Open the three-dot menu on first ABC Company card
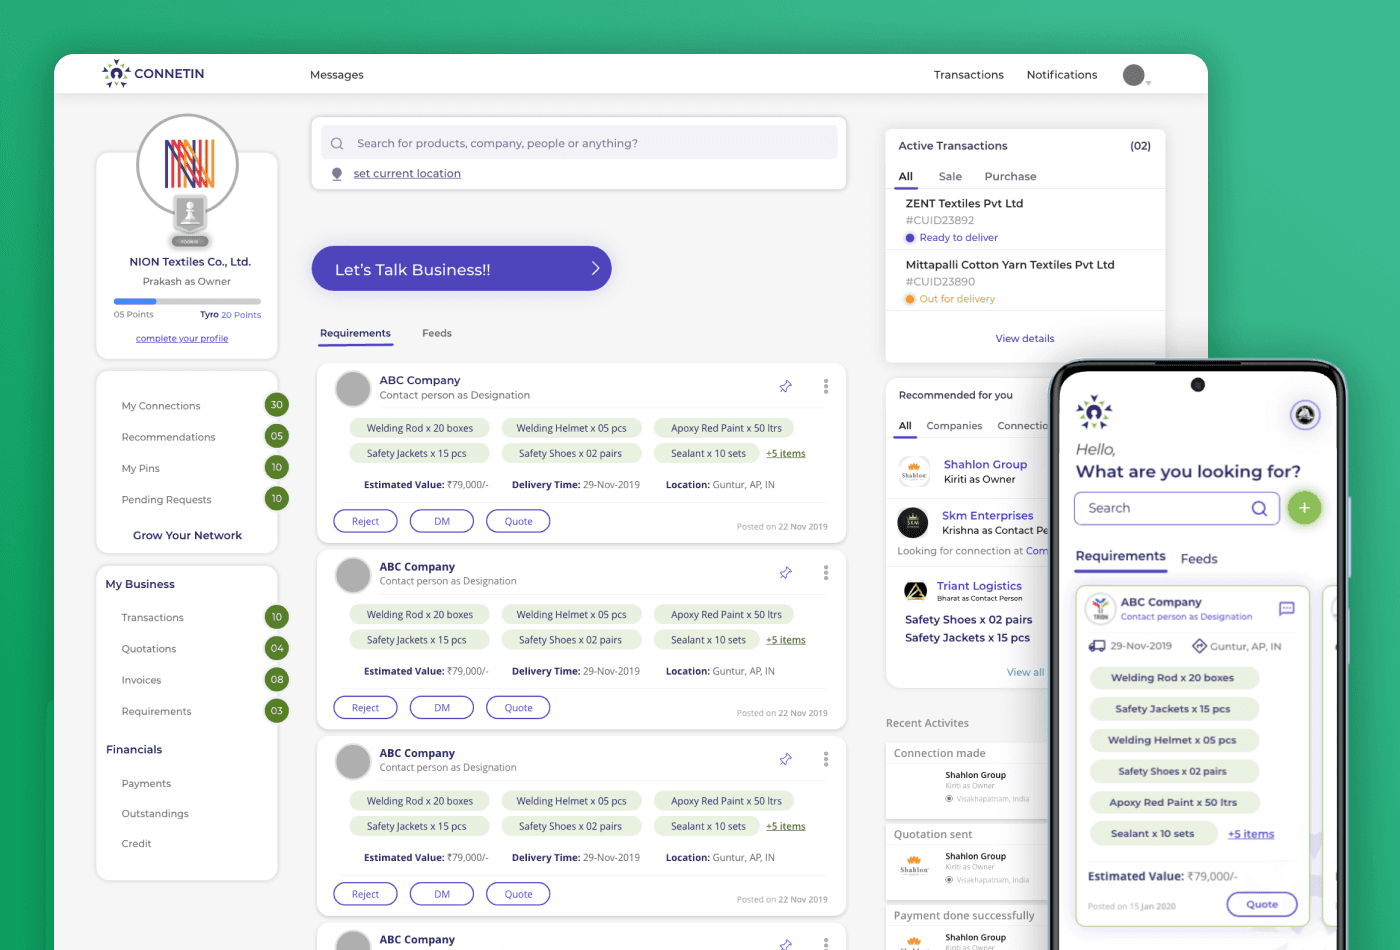 tap(826, 386)
